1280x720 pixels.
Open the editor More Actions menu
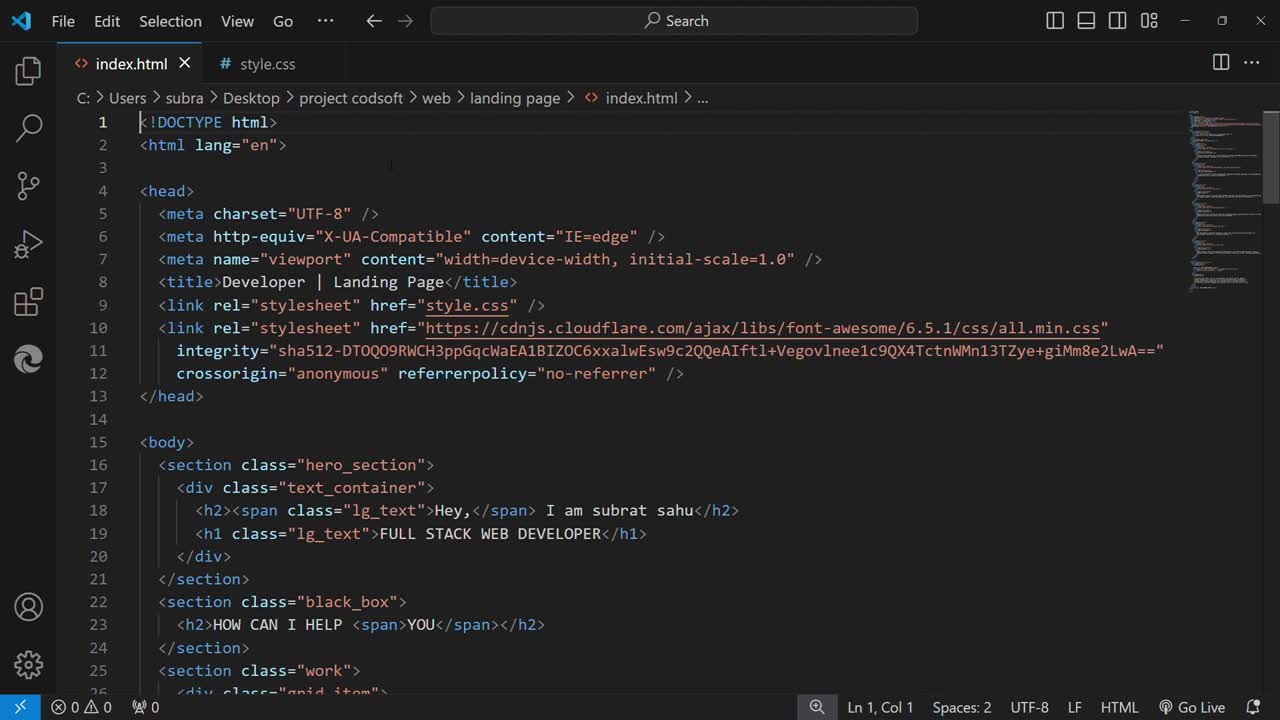(x=1252, y=63)
